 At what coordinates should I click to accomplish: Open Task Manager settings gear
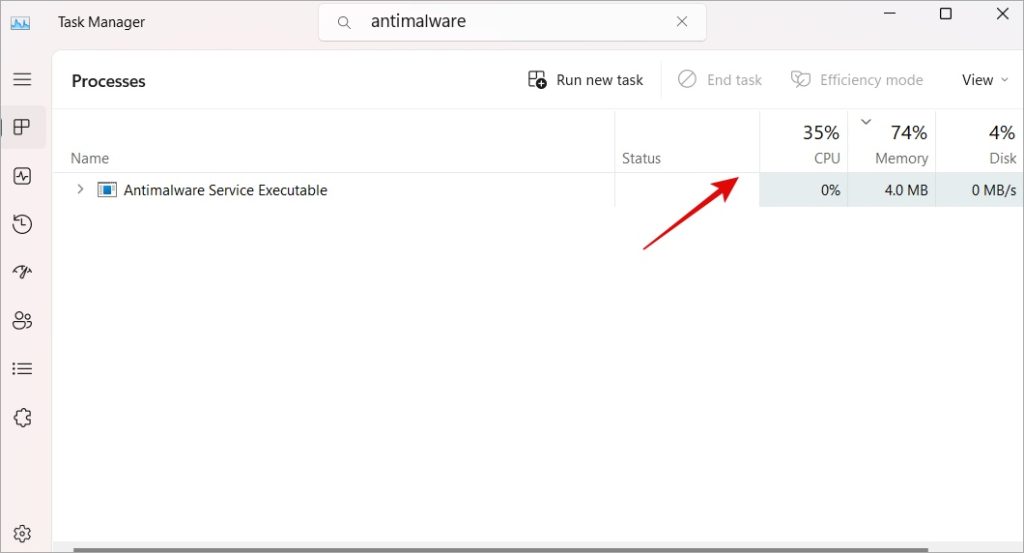click(22, 533)
